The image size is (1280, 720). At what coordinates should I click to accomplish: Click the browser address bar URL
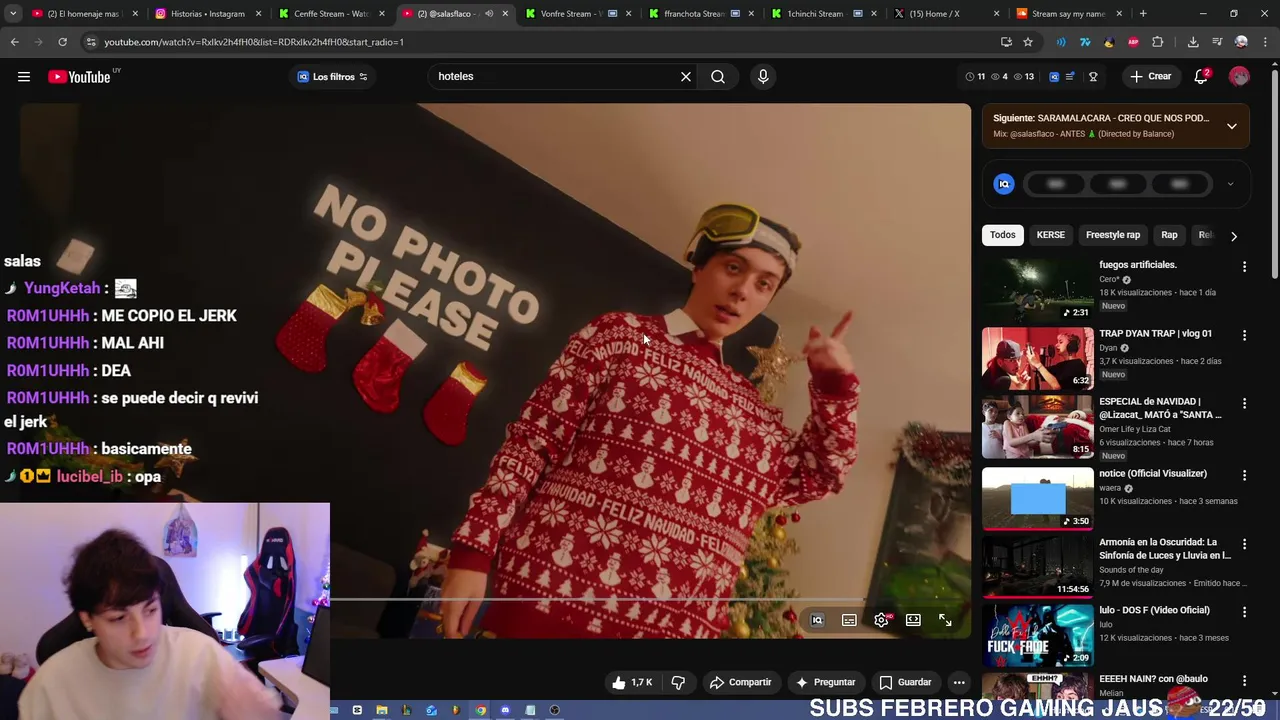254,42
